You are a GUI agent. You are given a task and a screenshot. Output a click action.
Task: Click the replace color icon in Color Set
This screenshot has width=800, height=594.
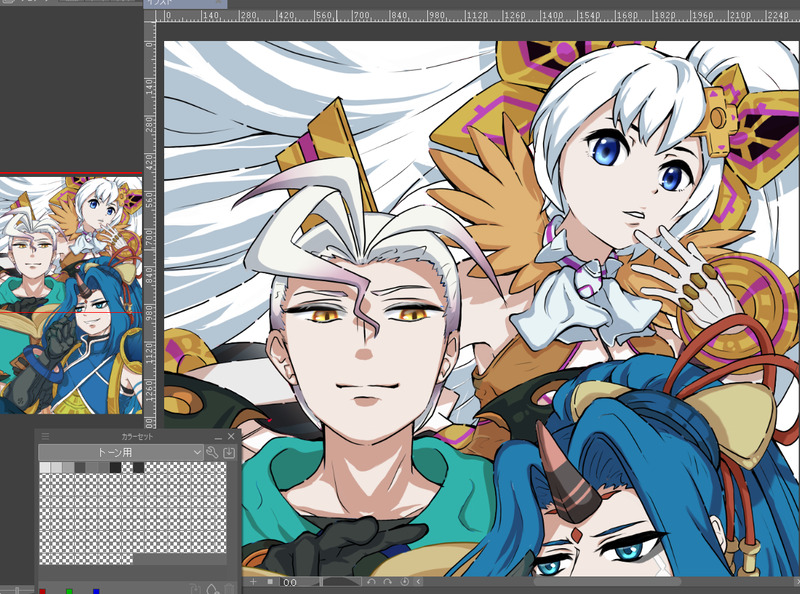[x=194, y=589]
